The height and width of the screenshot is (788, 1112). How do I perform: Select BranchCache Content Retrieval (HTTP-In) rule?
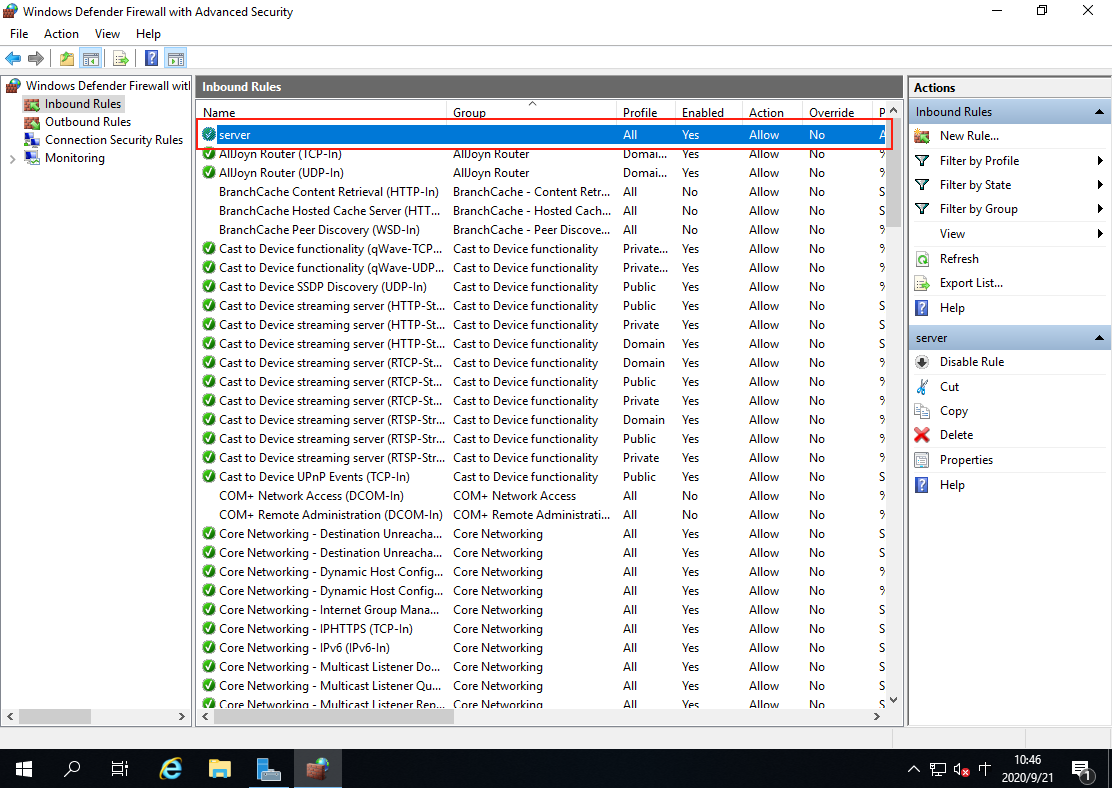(543, 192)
